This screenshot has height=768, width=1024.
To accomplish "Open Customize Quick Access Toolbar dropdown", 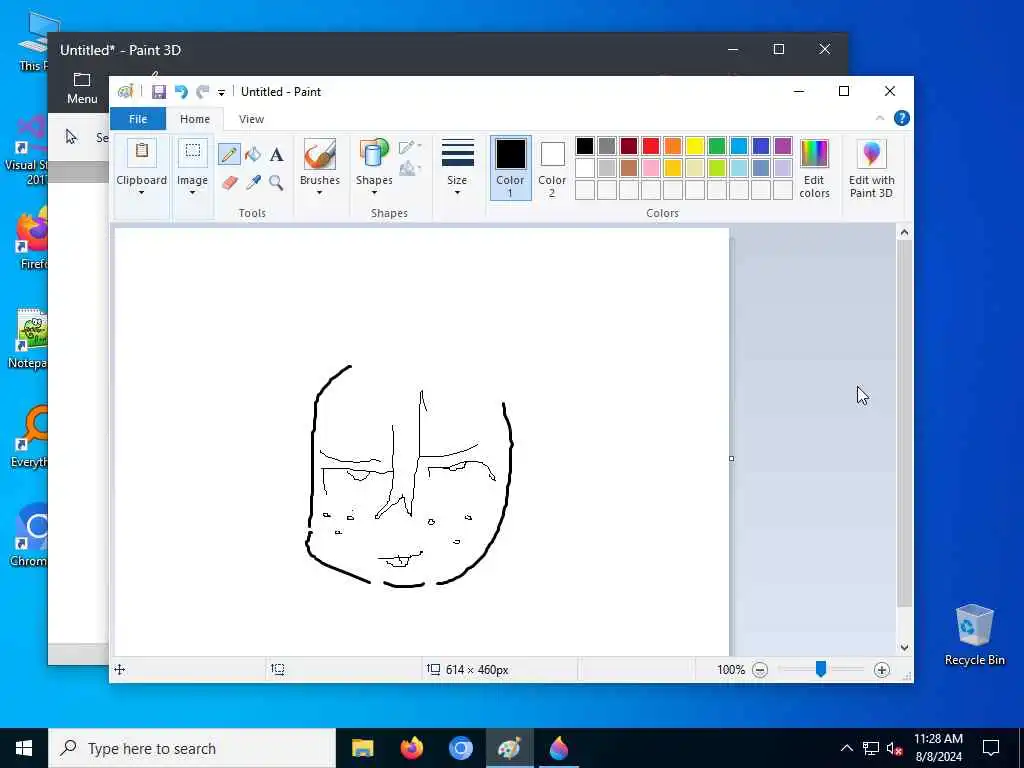I will [x=221, y=93].
